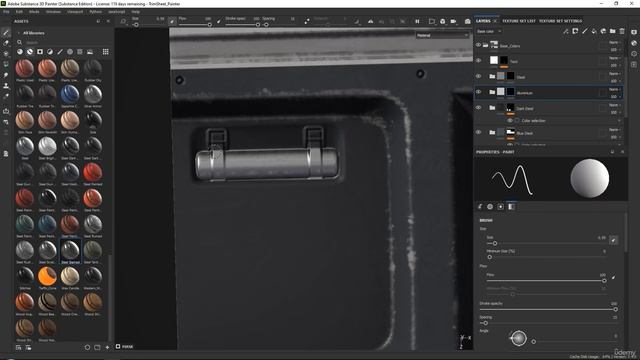Open the Brush properties tab icon
Image resolution: width=640 pixels, height=360 pixels.
tap(480, 207)
